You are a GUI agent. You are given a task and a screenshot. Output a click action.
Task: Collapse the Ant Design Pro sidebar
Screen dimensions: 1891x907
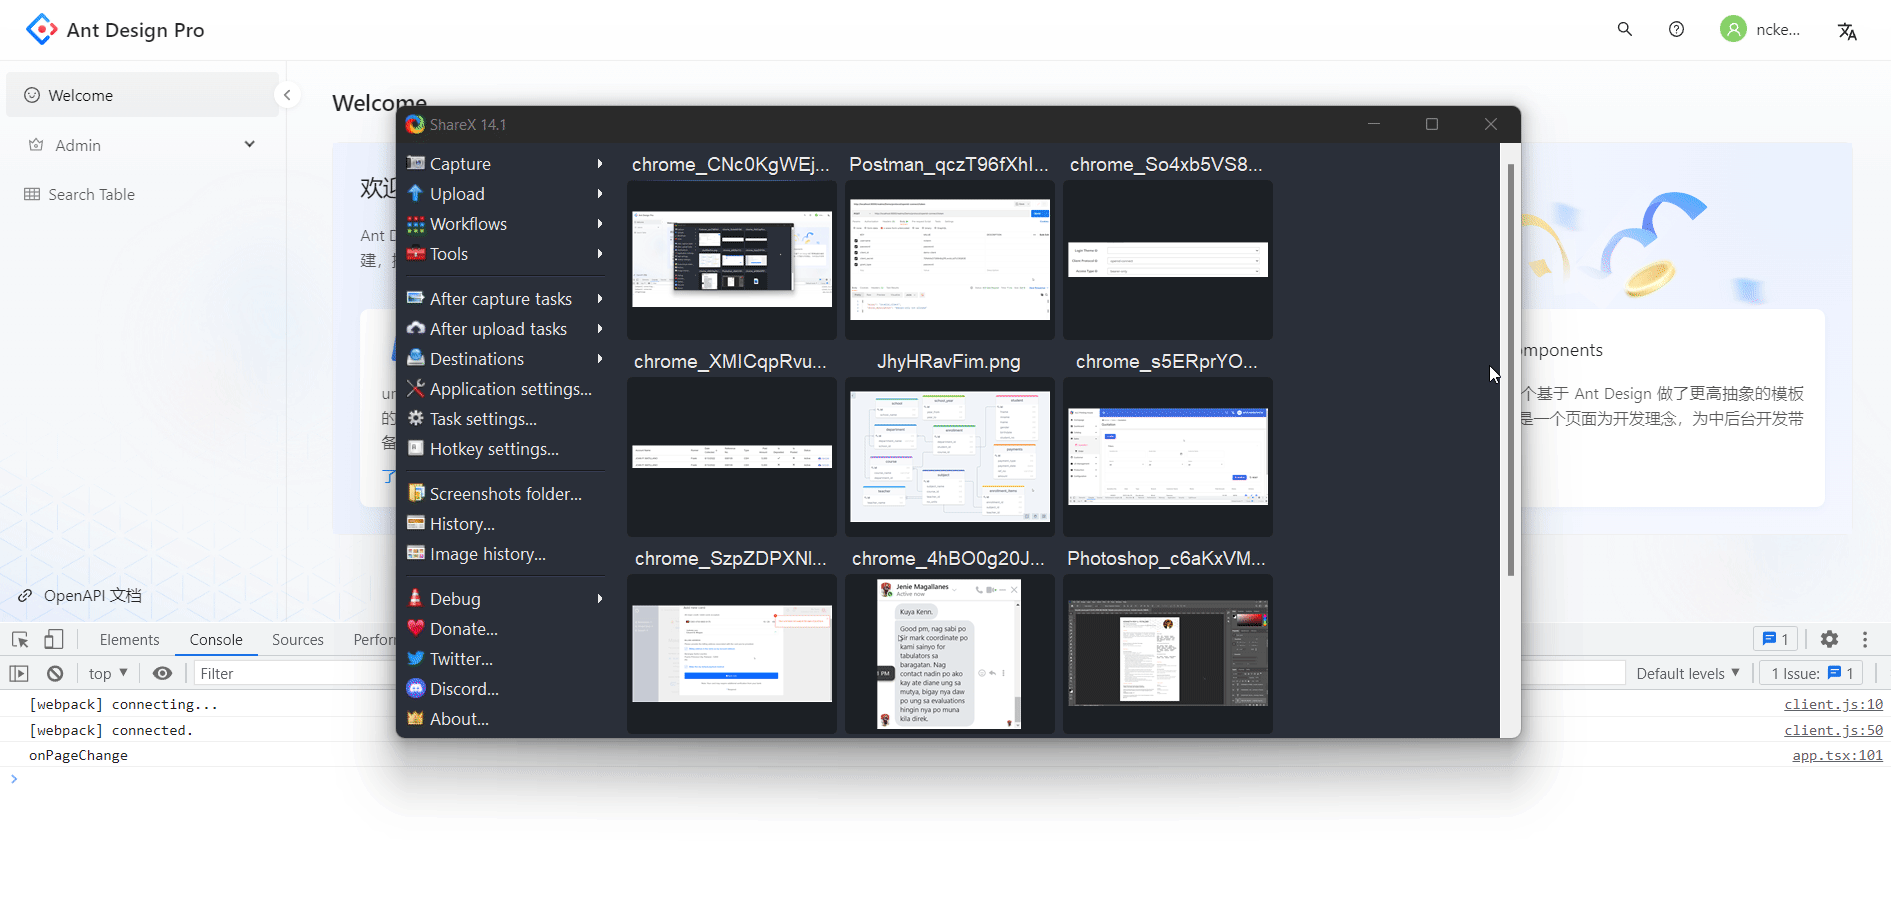287,95
